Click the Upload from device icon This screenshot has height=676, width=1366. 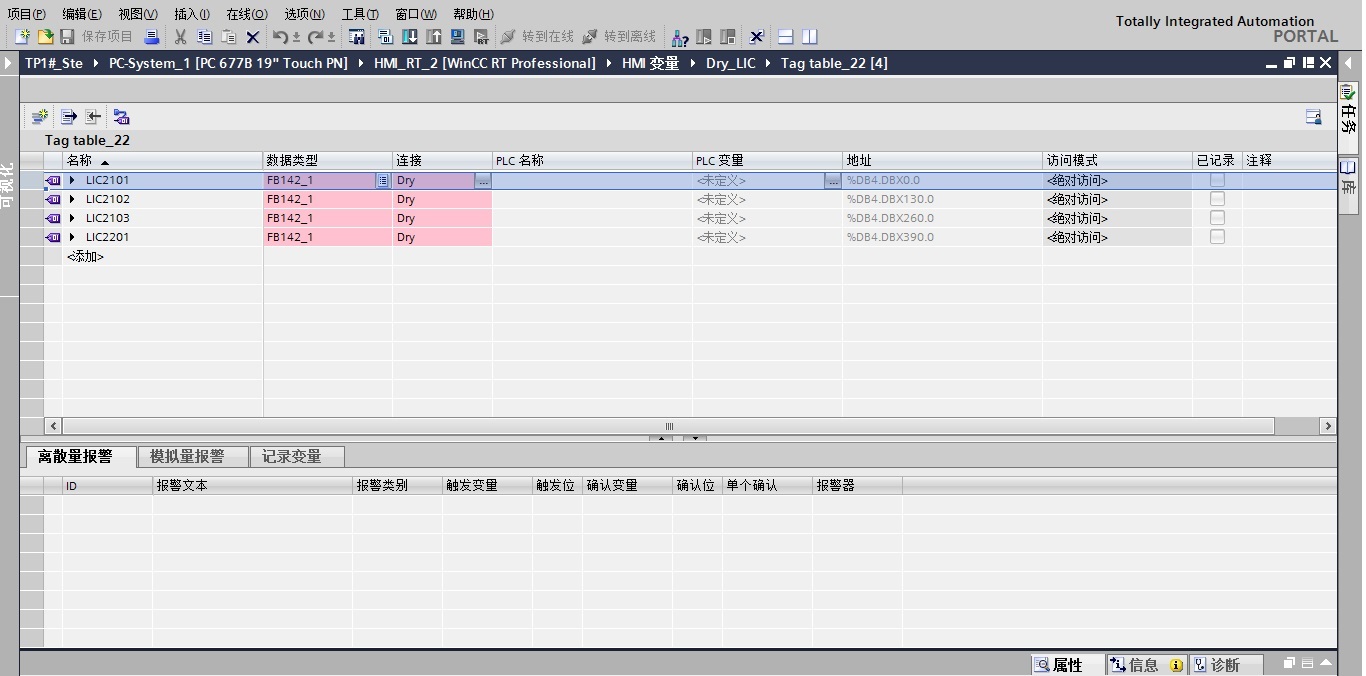tap(434, 37)
